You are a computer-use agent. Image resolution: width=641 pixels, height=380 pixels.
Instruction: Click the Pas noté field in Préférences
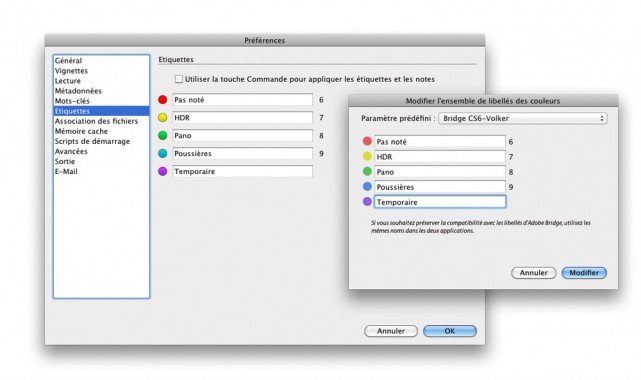(242, 100)
